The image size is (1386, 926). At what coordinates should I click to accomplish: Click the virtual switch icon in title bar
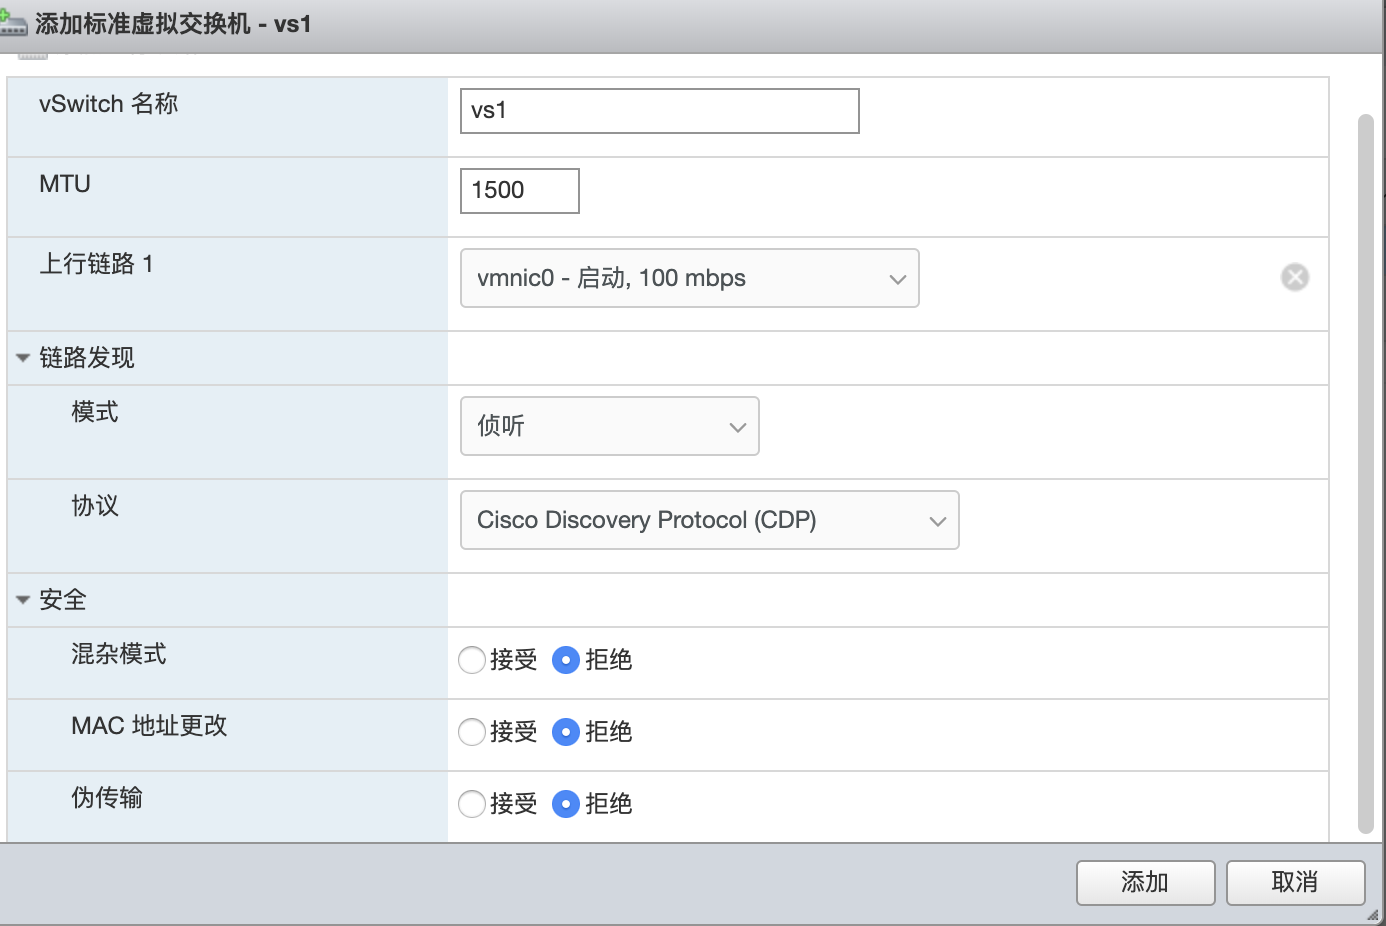[14, 23]
